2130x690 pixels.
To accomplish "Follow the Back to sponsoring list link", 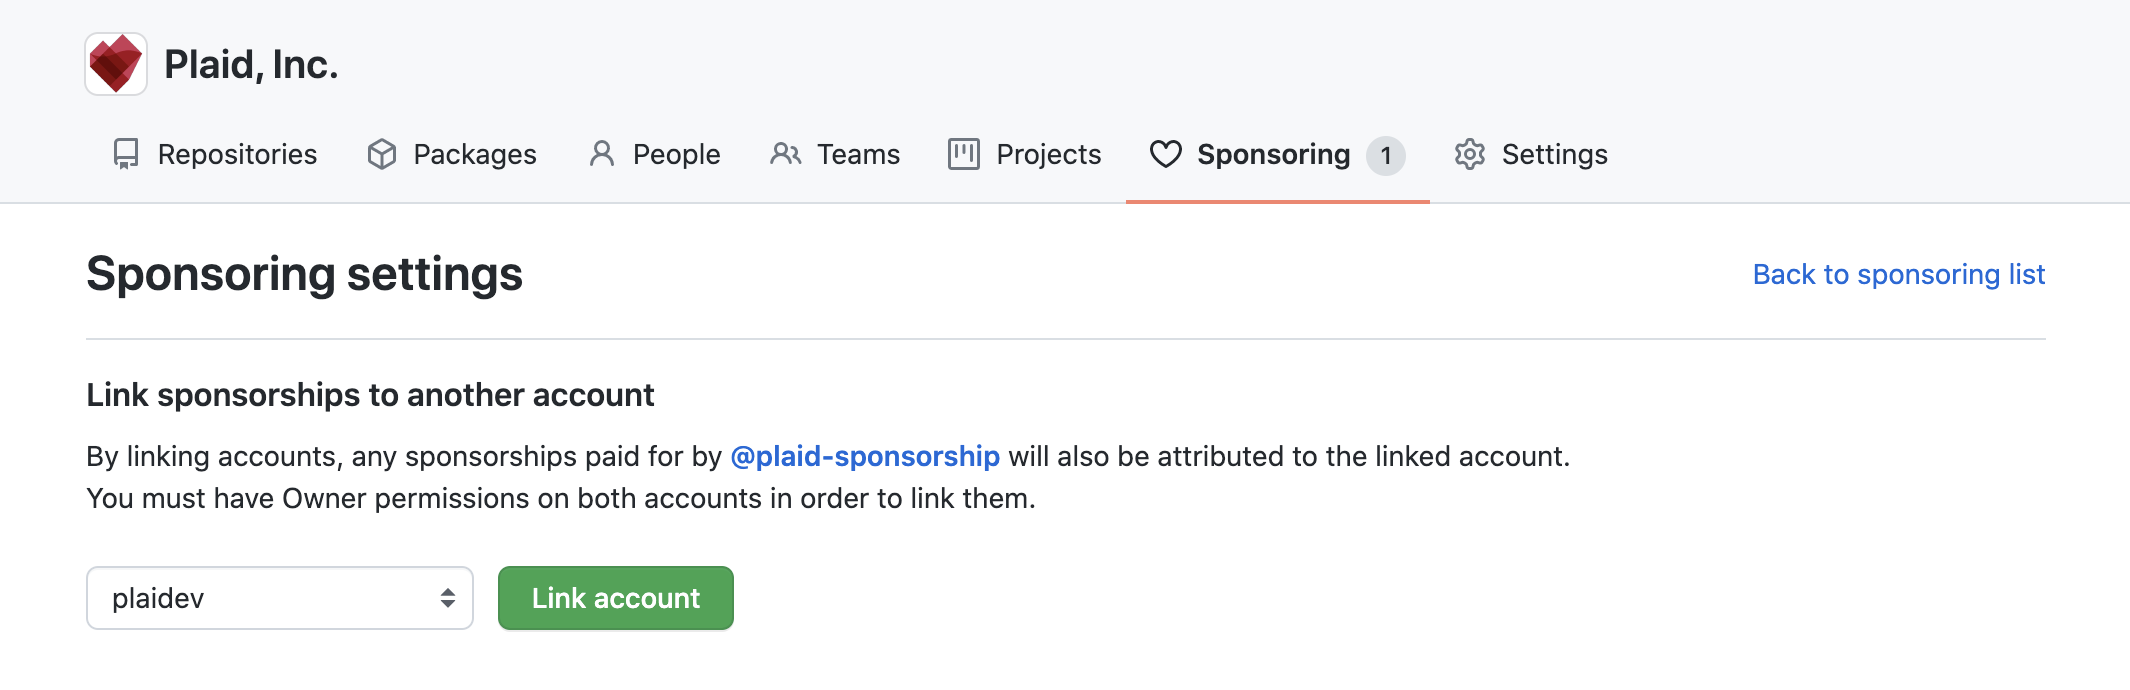I will coord(1899,274).
